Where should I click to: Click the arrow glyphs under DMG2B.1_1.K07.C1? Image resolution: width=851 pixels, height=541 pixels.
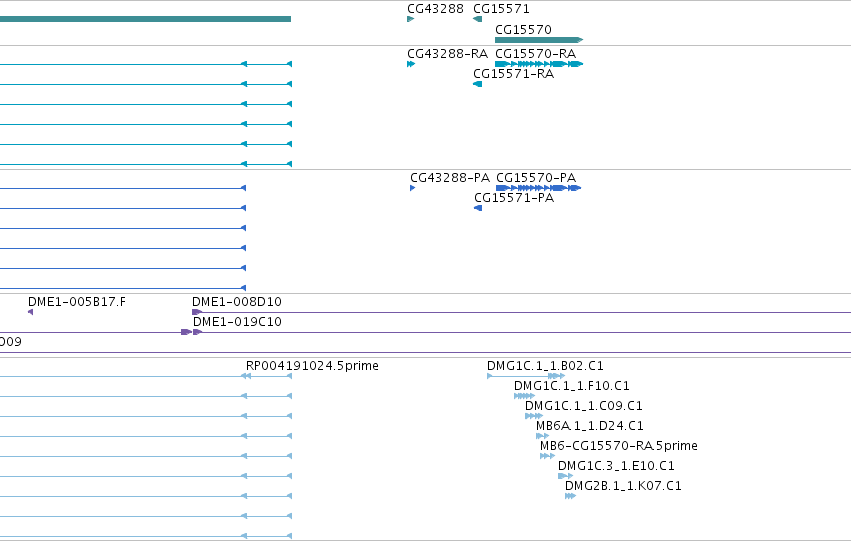click(570, 496)
